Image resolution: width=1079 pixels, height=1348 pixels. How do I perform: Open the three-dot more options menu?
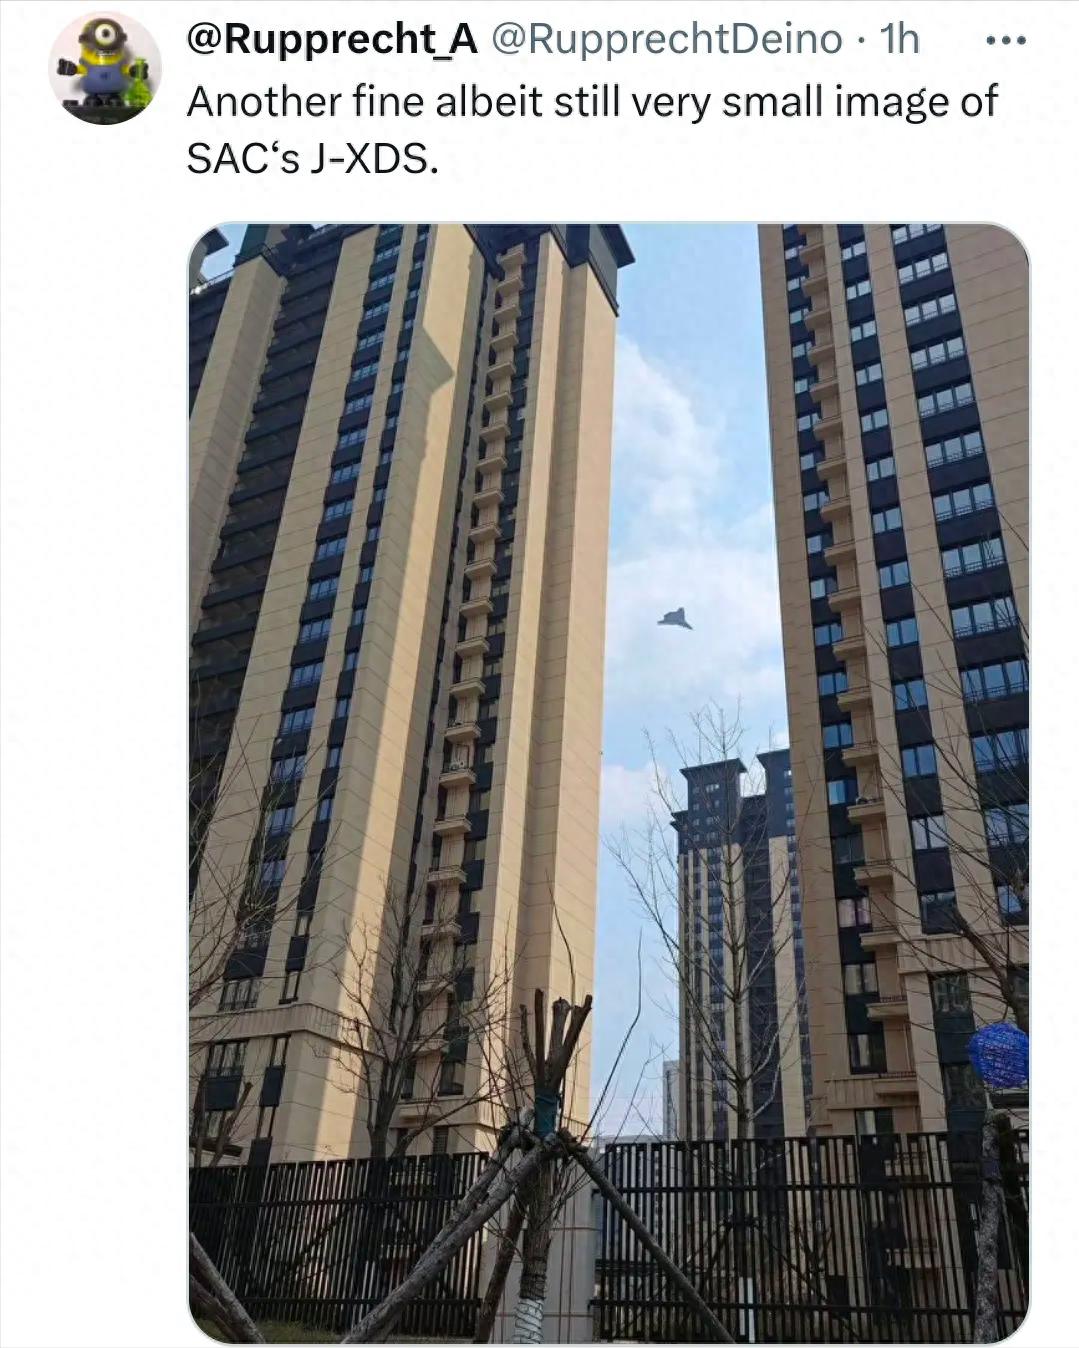pyautogui.click(x=1005, y=41)
